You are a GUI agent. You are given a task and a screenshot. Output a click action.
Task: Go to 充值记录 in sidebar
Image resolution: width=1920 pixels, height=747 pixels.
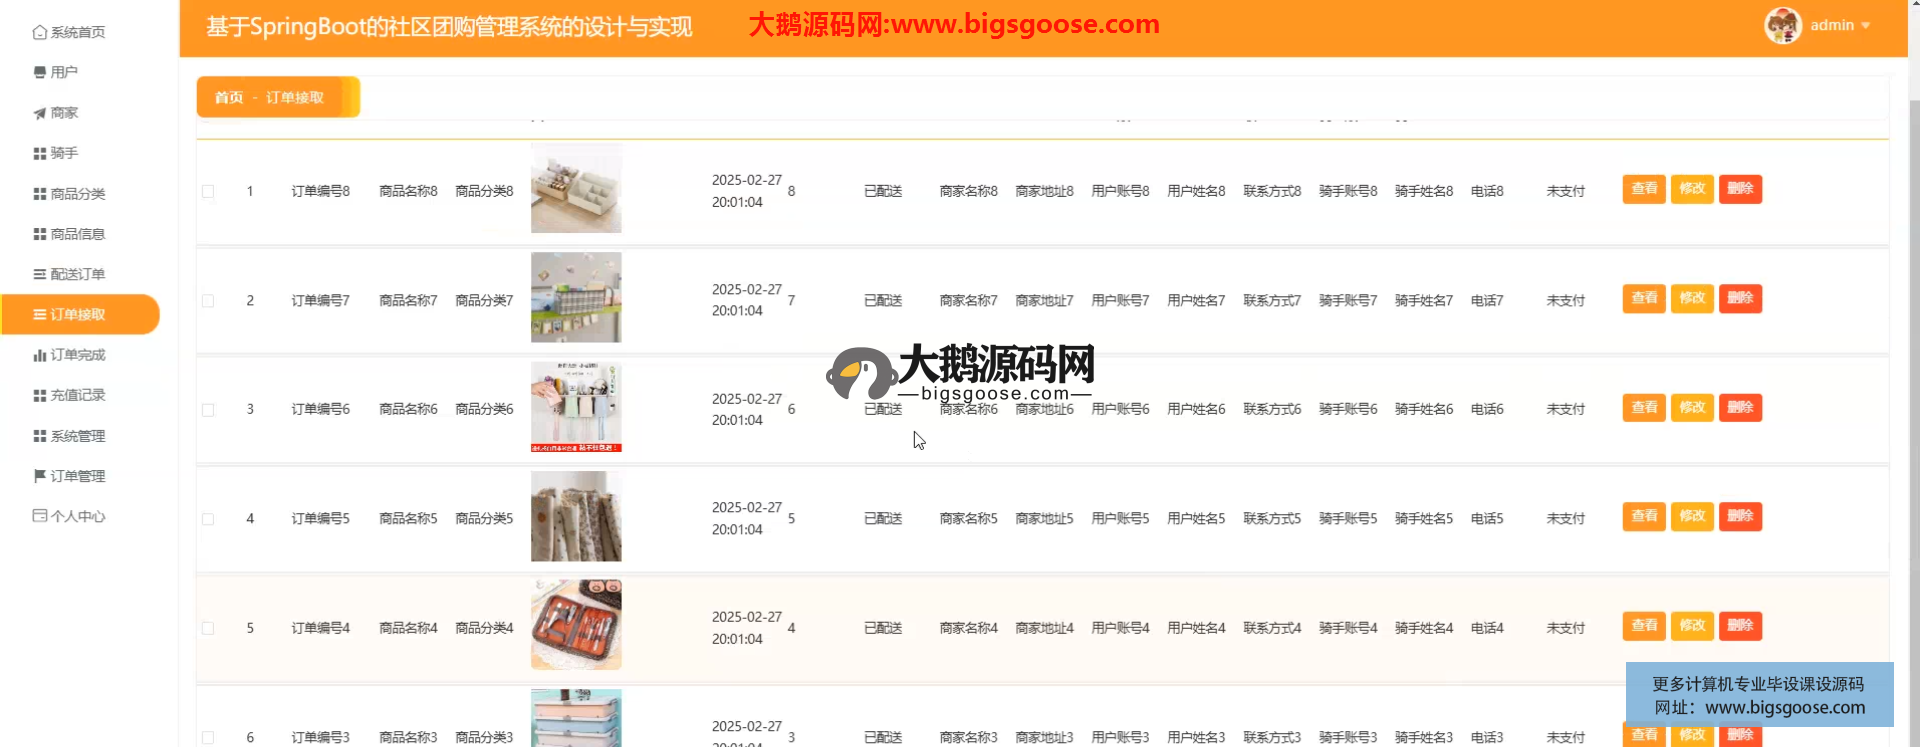tap(77, 395)
